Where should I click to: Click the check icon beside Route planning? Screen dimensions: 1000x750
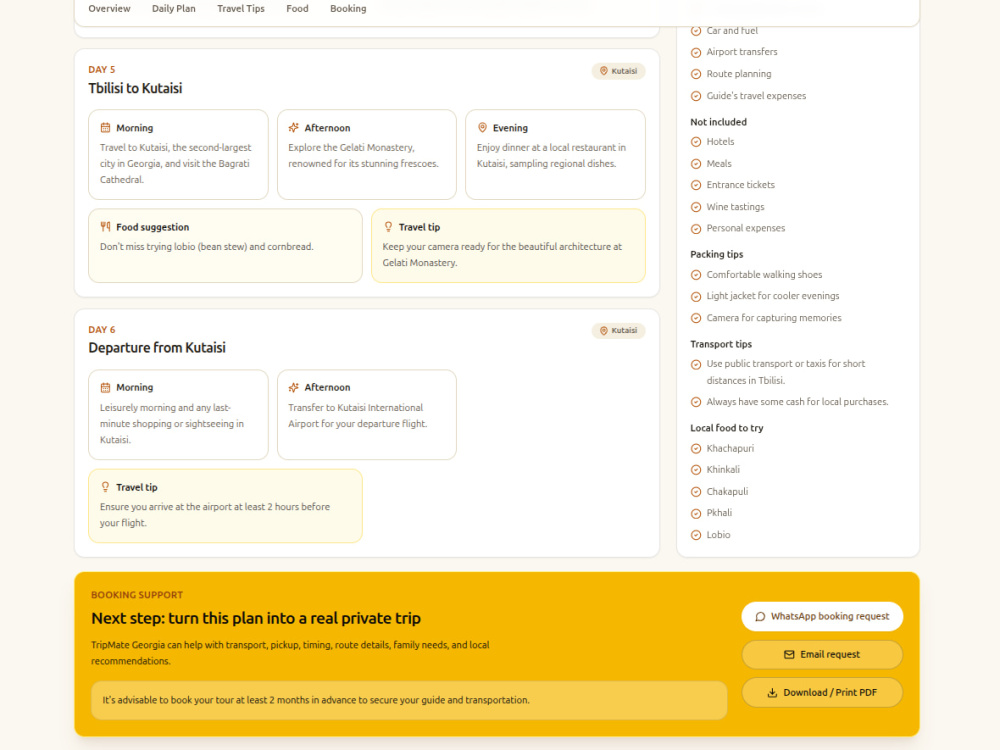tap(696, 74)
